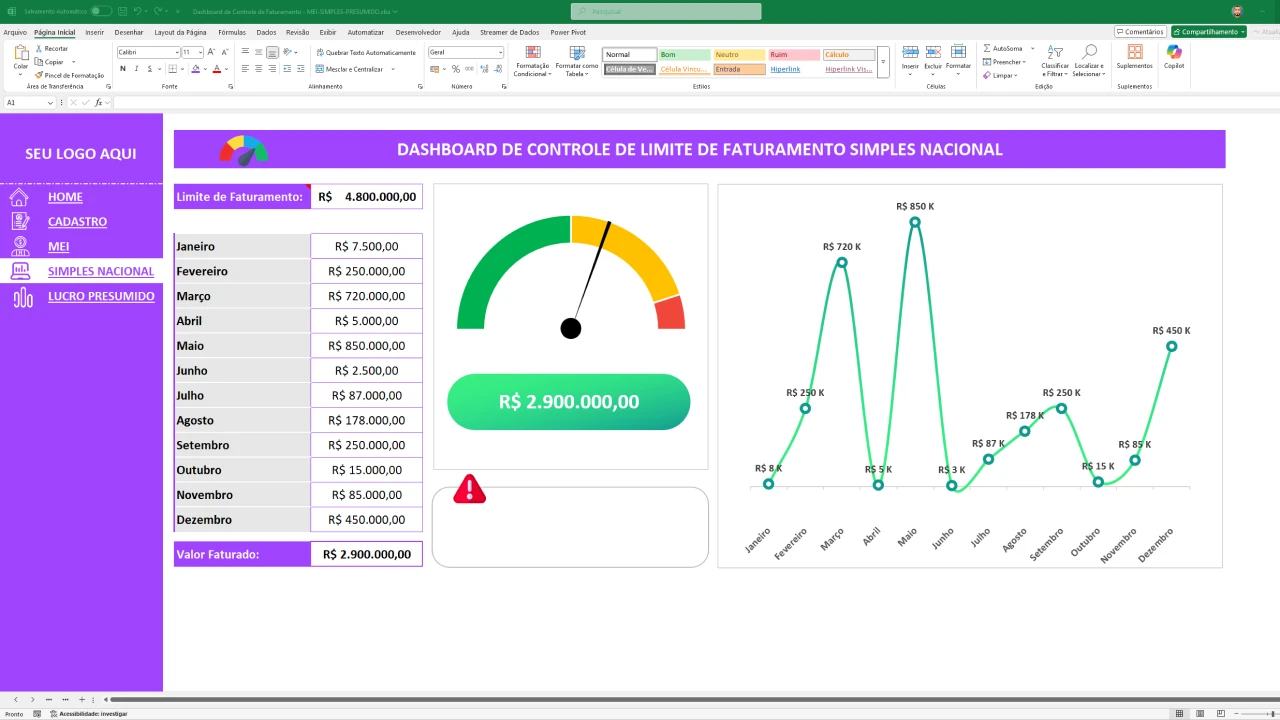Click the Suplementos add-ins icon

[1135, 56]
